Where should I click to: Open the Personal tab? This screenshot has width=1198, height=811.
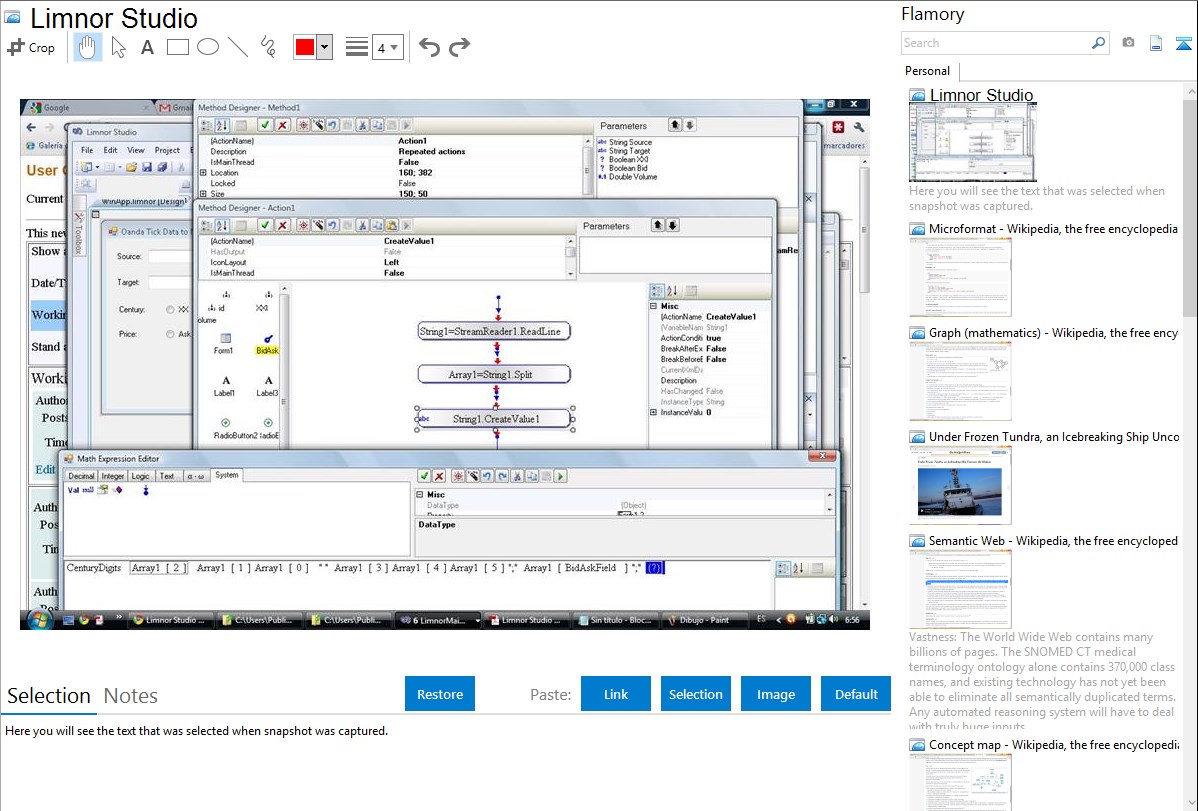927,70
